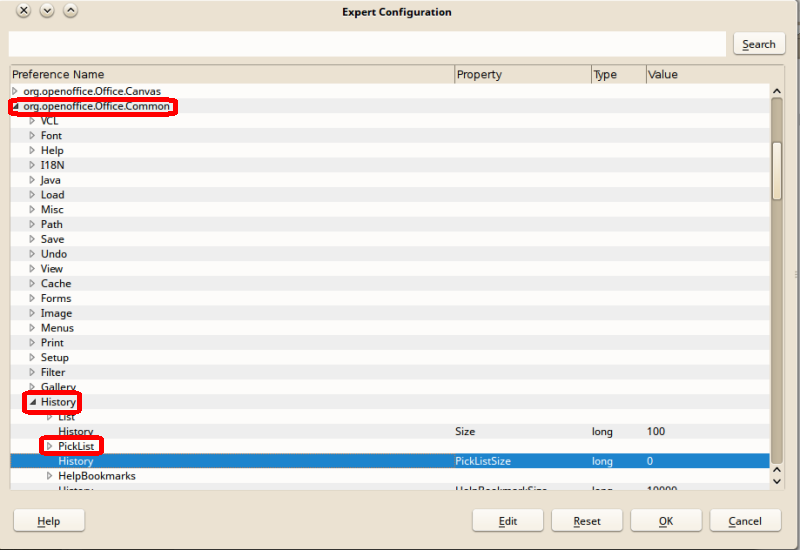Expand the Font tree node
The width and height of the screenshot is (800, 550).
(x=32, y=136)
